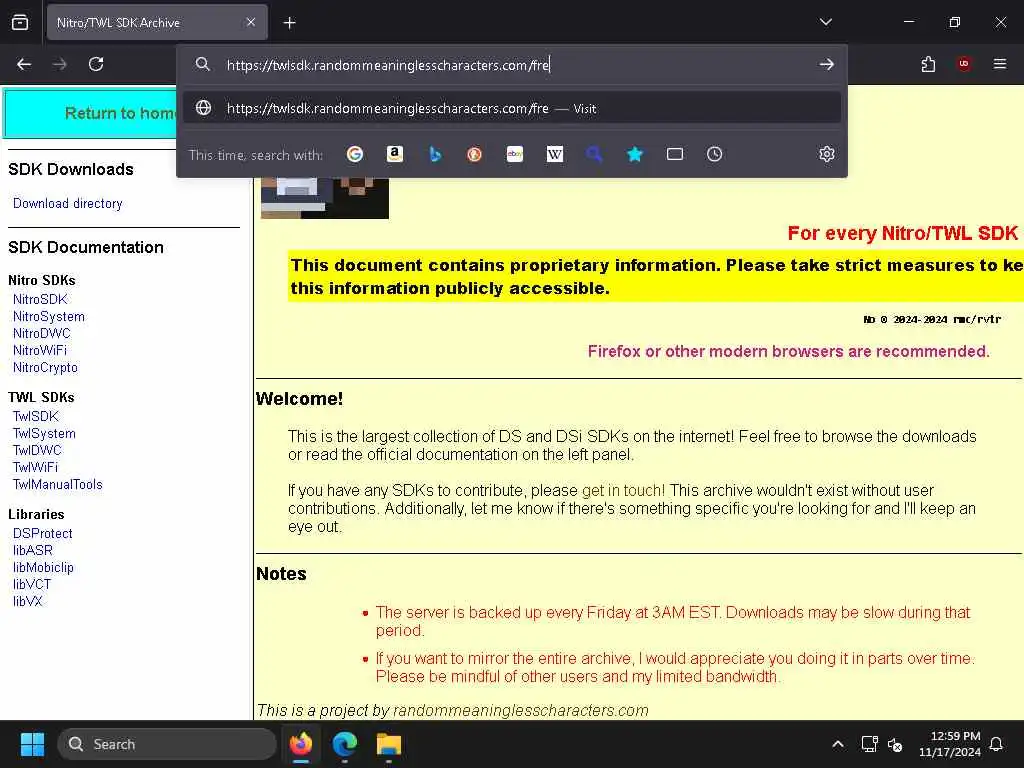1024x768 pixels.
Task: Click the blue magnifier search engine icon
Action: [594, 154]
